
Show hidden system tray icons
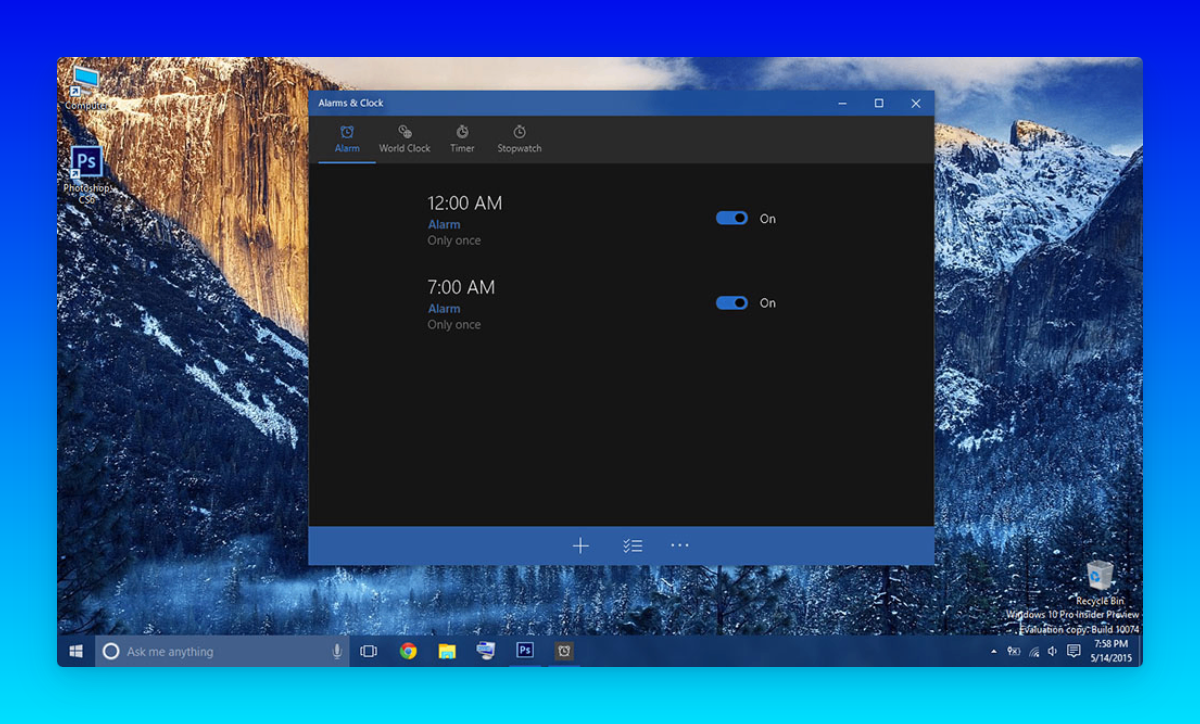(993, 652)
